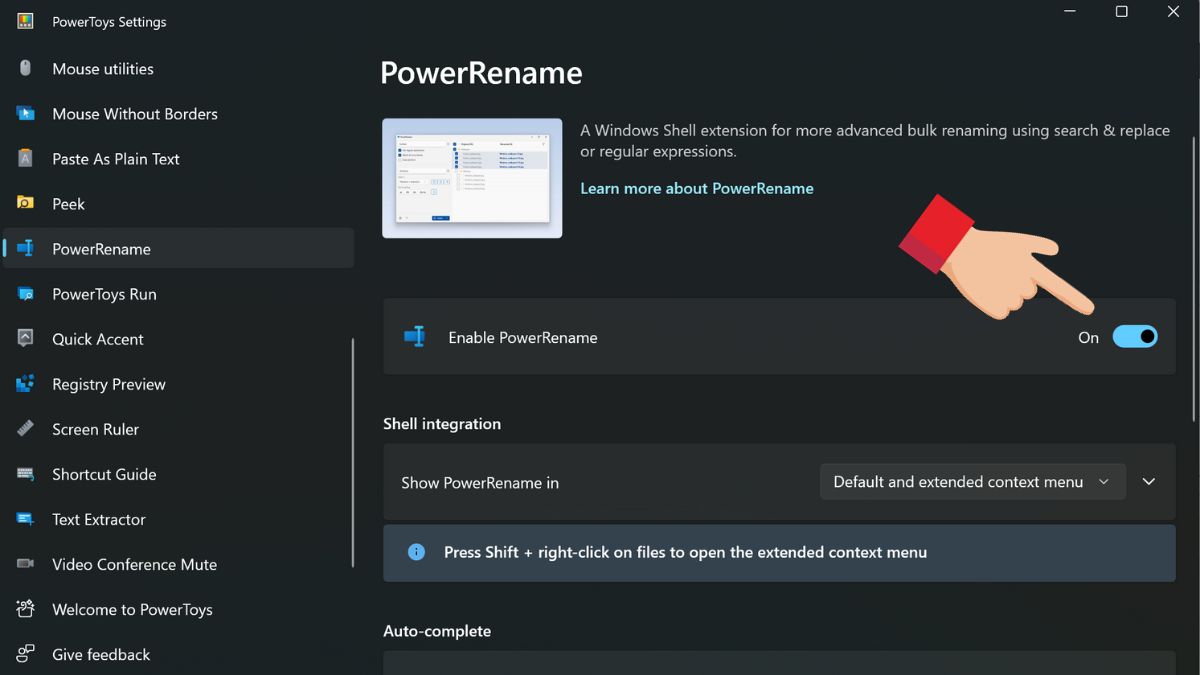
Task: Click the PowerRename preview thumbnail image
Action: (472, 178)
